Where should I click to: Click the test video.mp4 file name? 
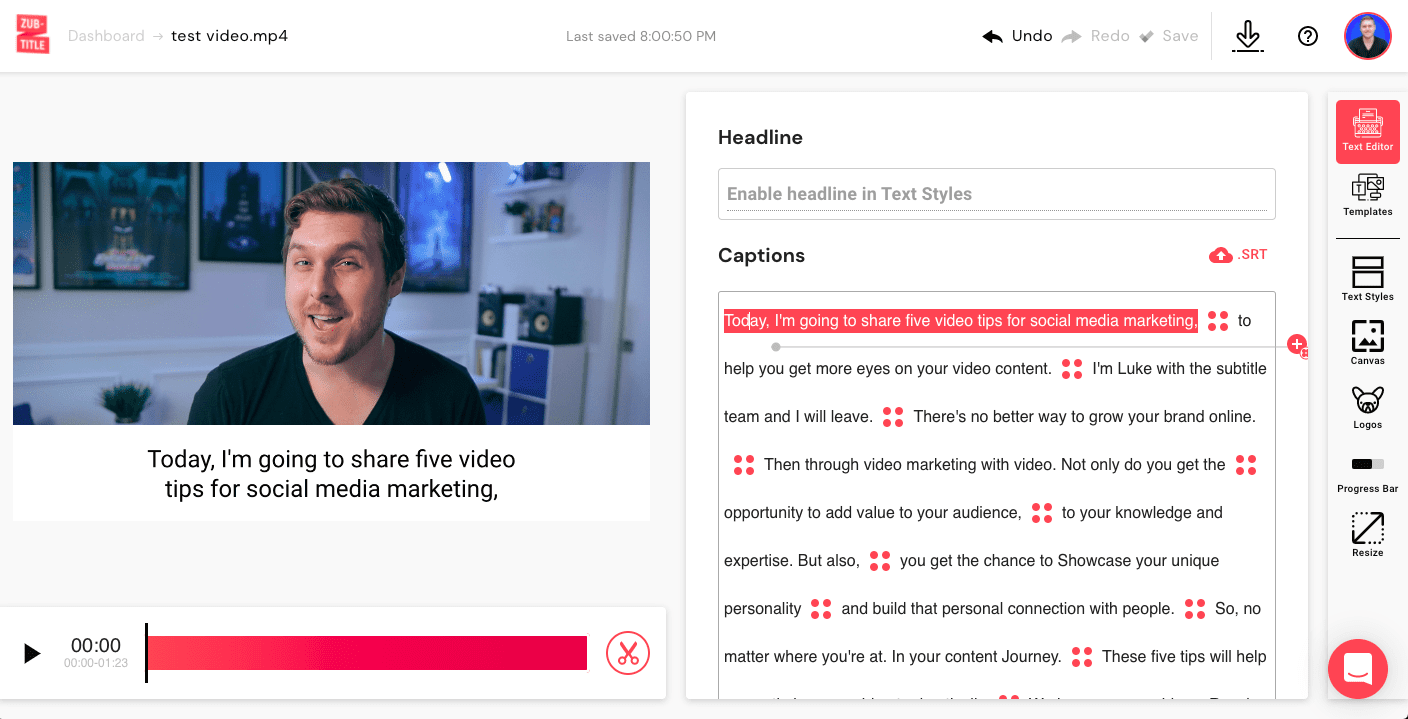pos(230,36)
